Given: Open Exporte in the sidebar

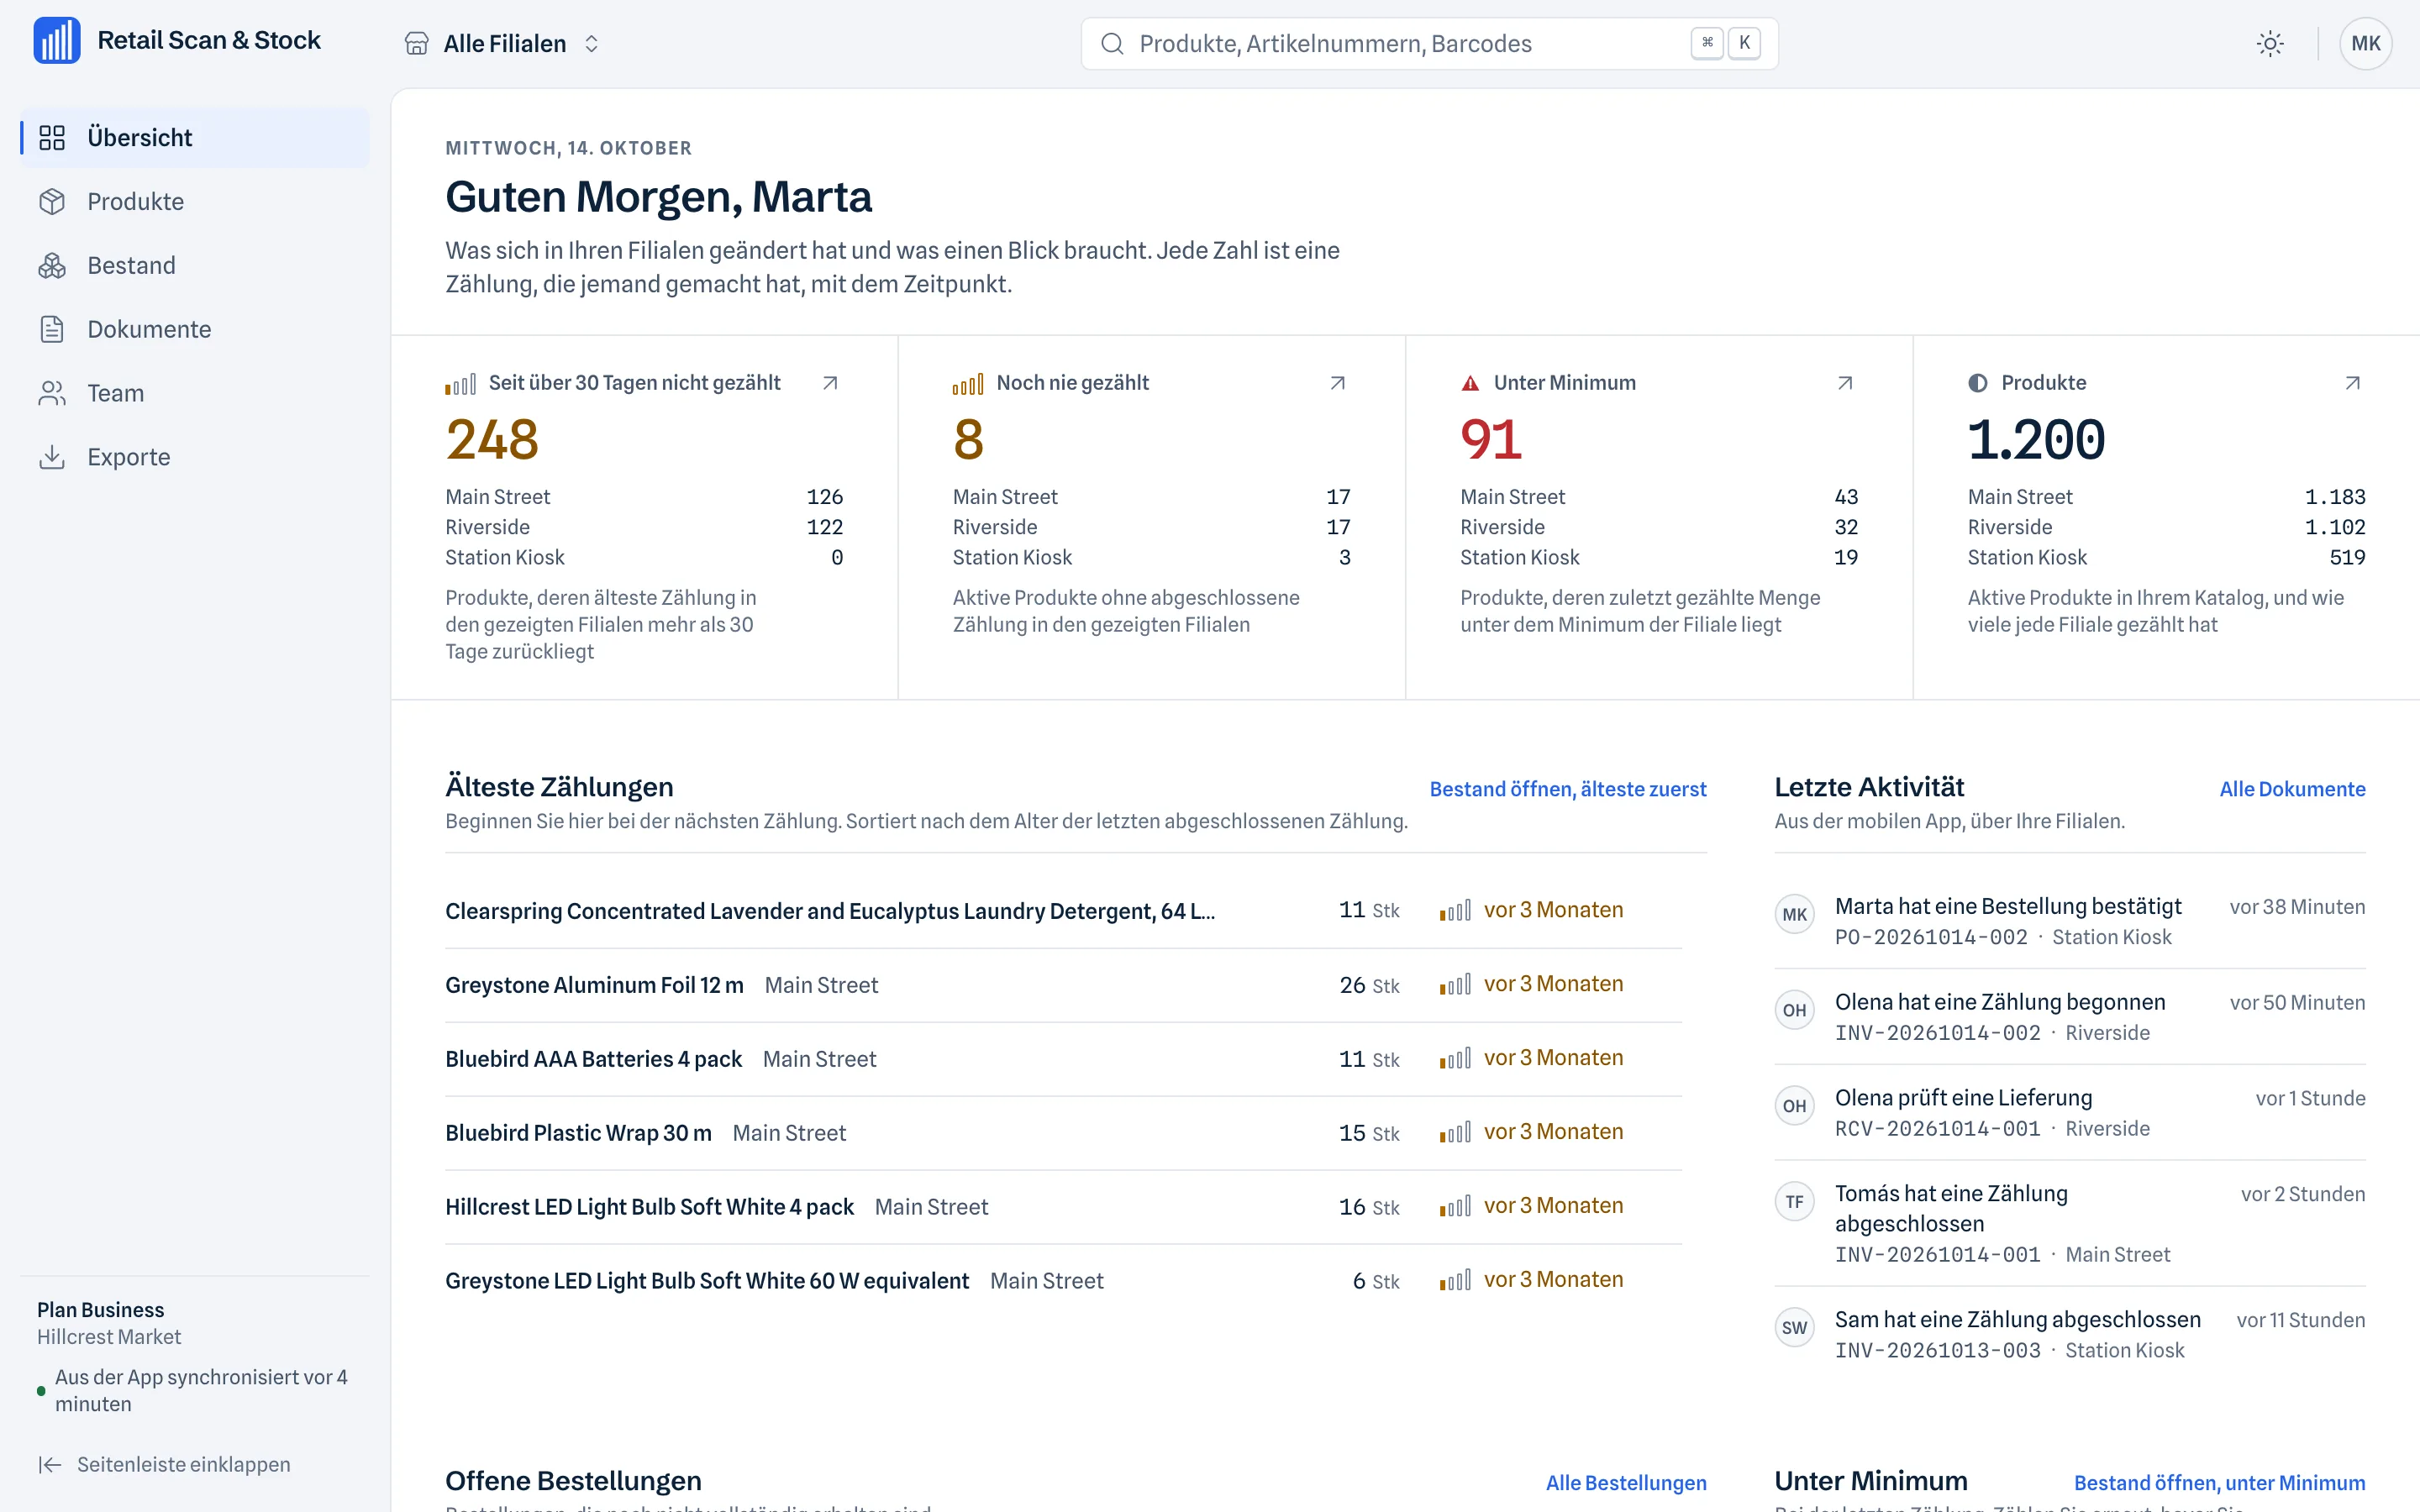Looking at the screenshot, I should [x=194, y=458].
